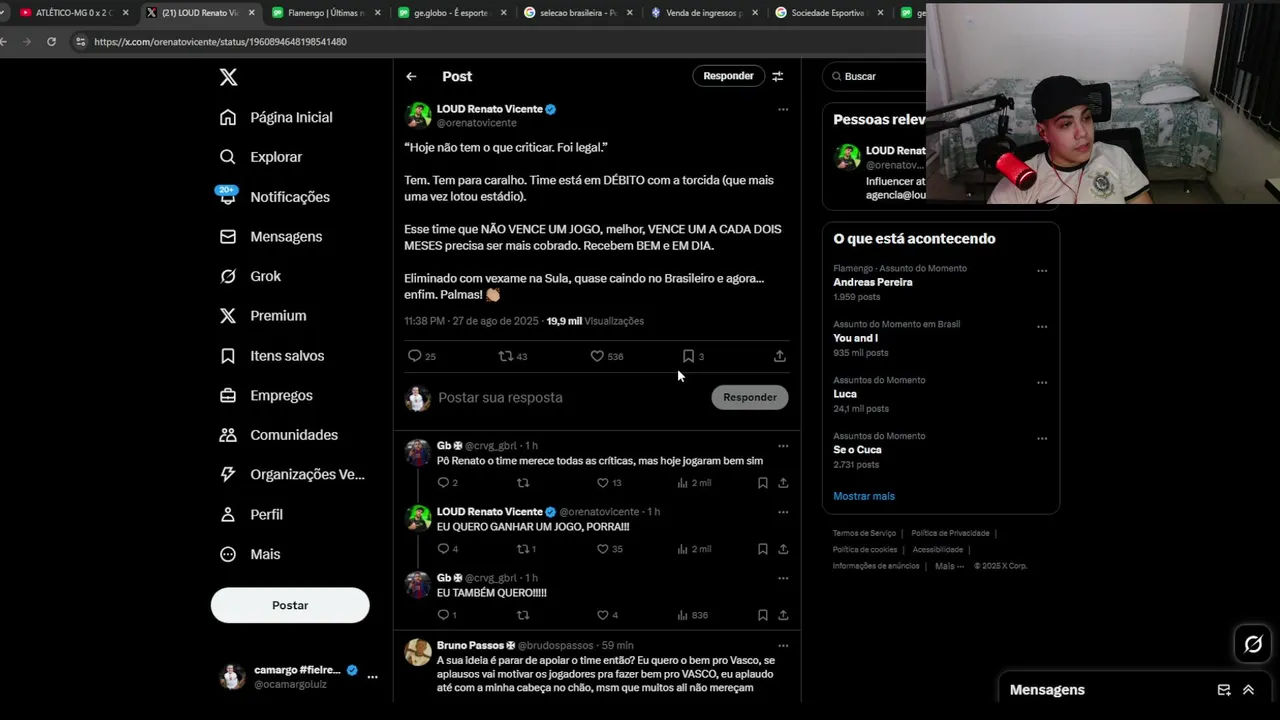Open Comunidades in the sidebar
This screenshot has width=1280, height=720.
(x=279, y=435)
